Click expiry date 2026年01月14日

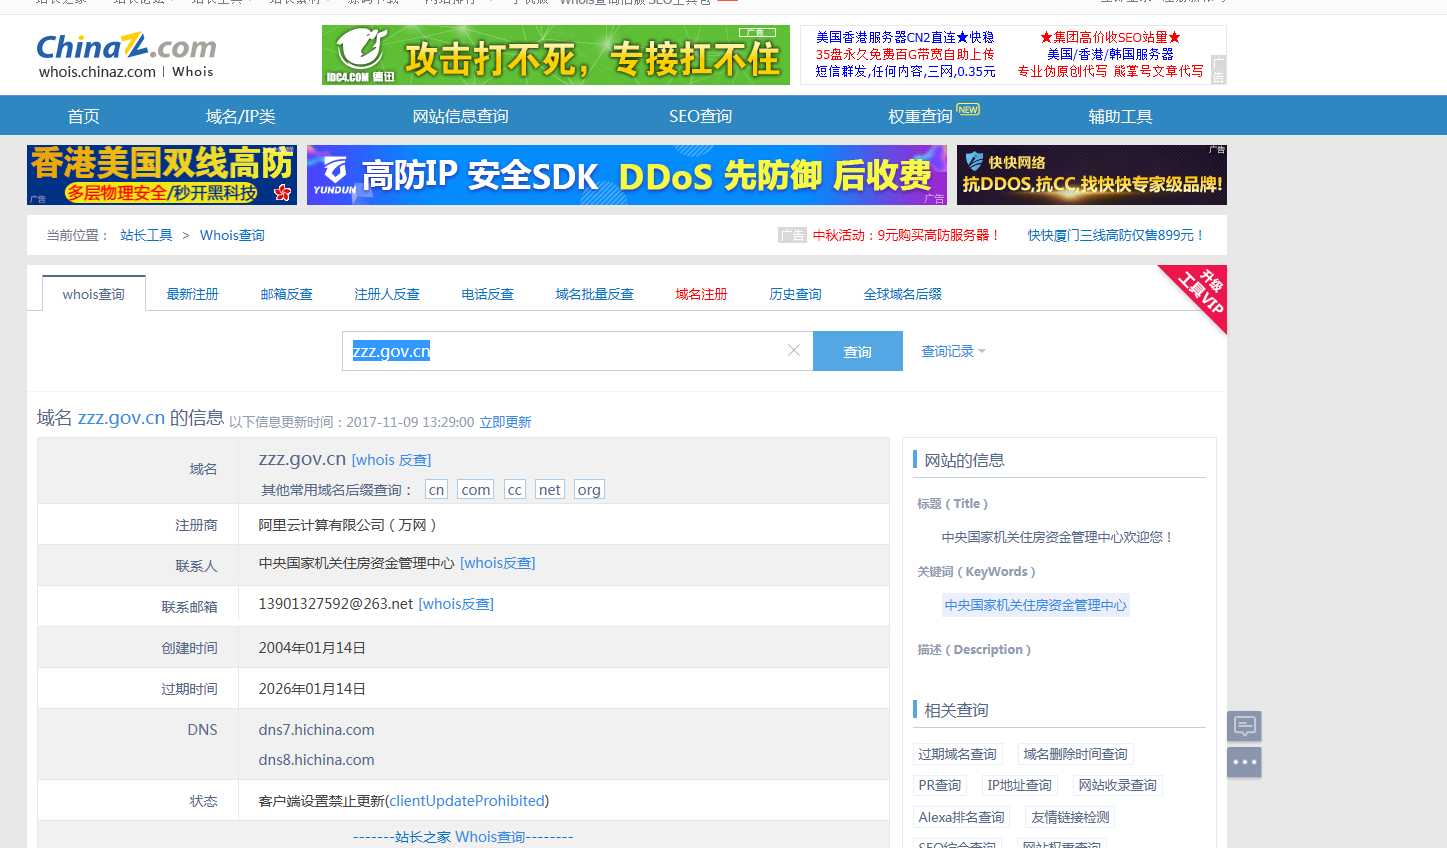pos(312,689)
